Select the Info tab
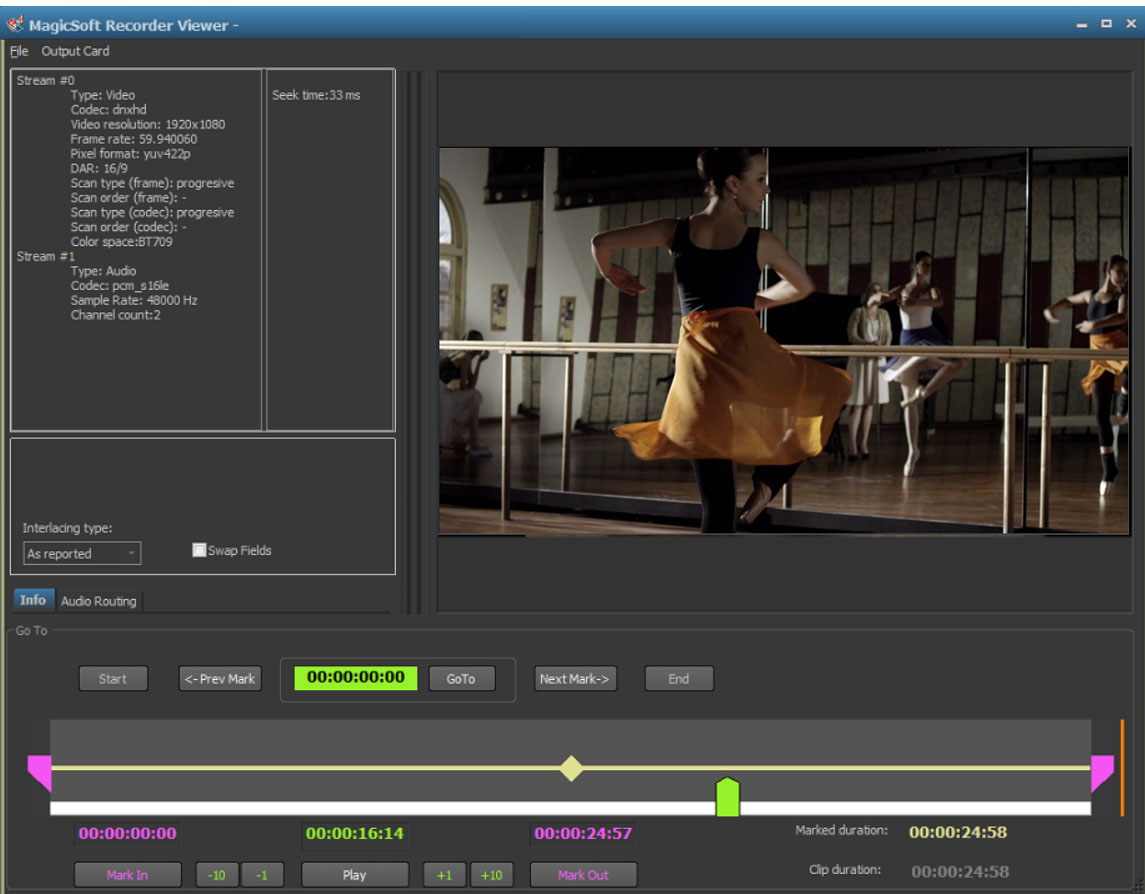Viewport: 1145px width, 894px height. point(33,600)
